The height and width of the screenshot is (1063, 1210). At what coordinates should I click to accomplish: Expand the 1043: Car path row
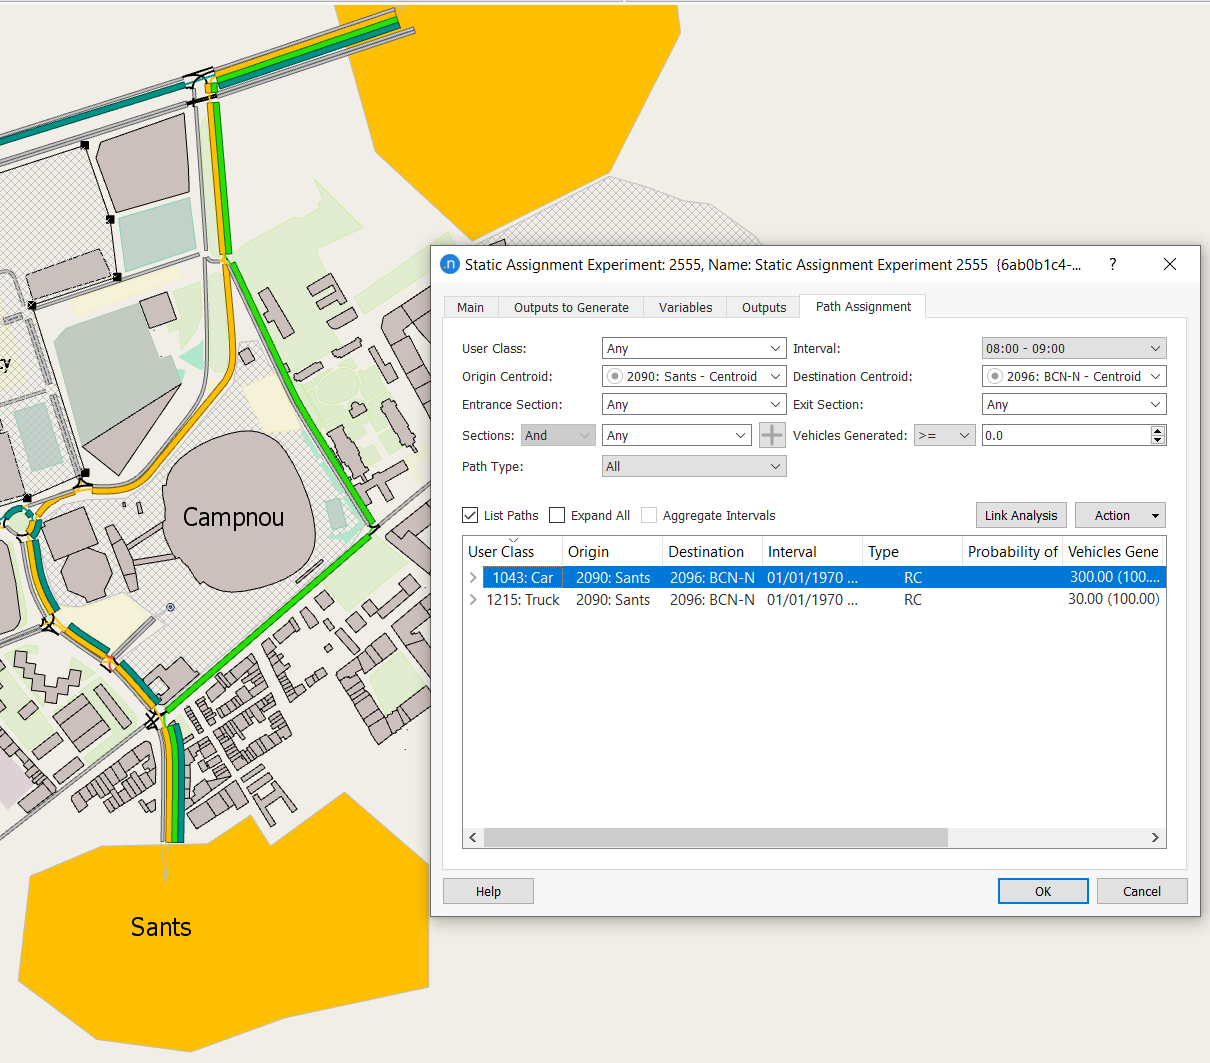(x=473, y=578)
